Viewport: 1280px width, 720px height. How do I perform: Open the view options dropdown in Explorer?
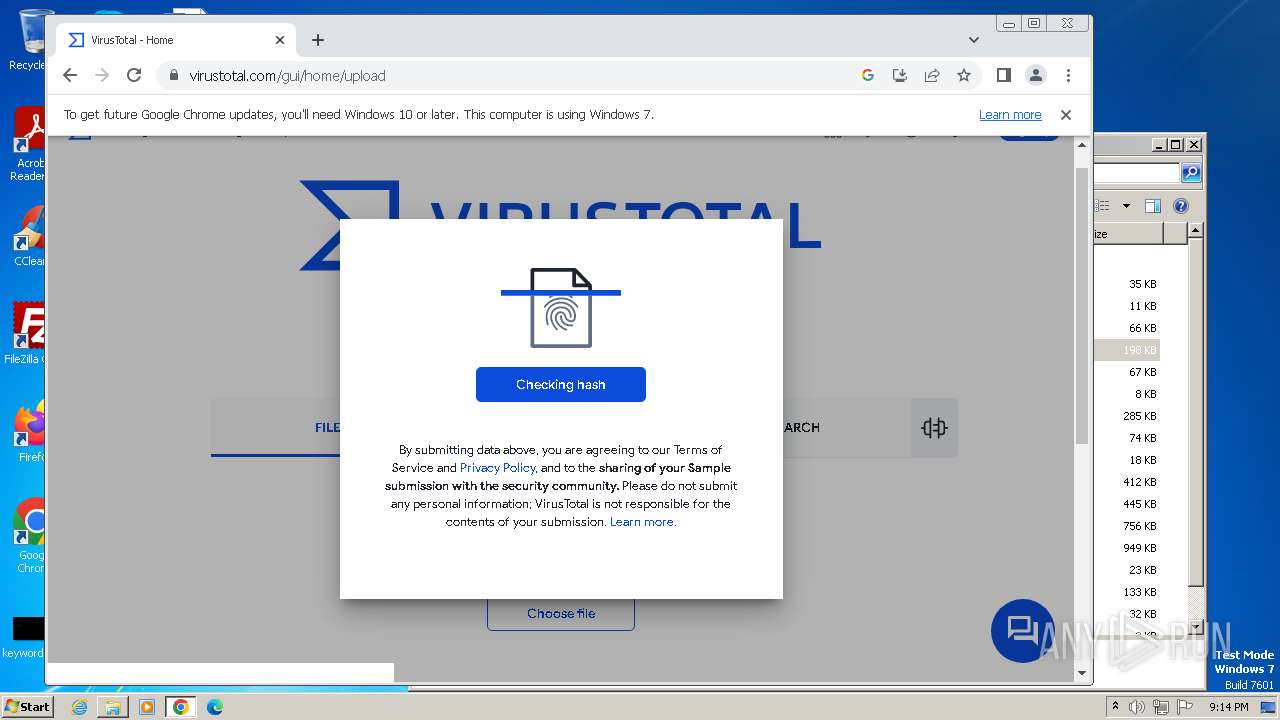click(x=1126, y=206)
